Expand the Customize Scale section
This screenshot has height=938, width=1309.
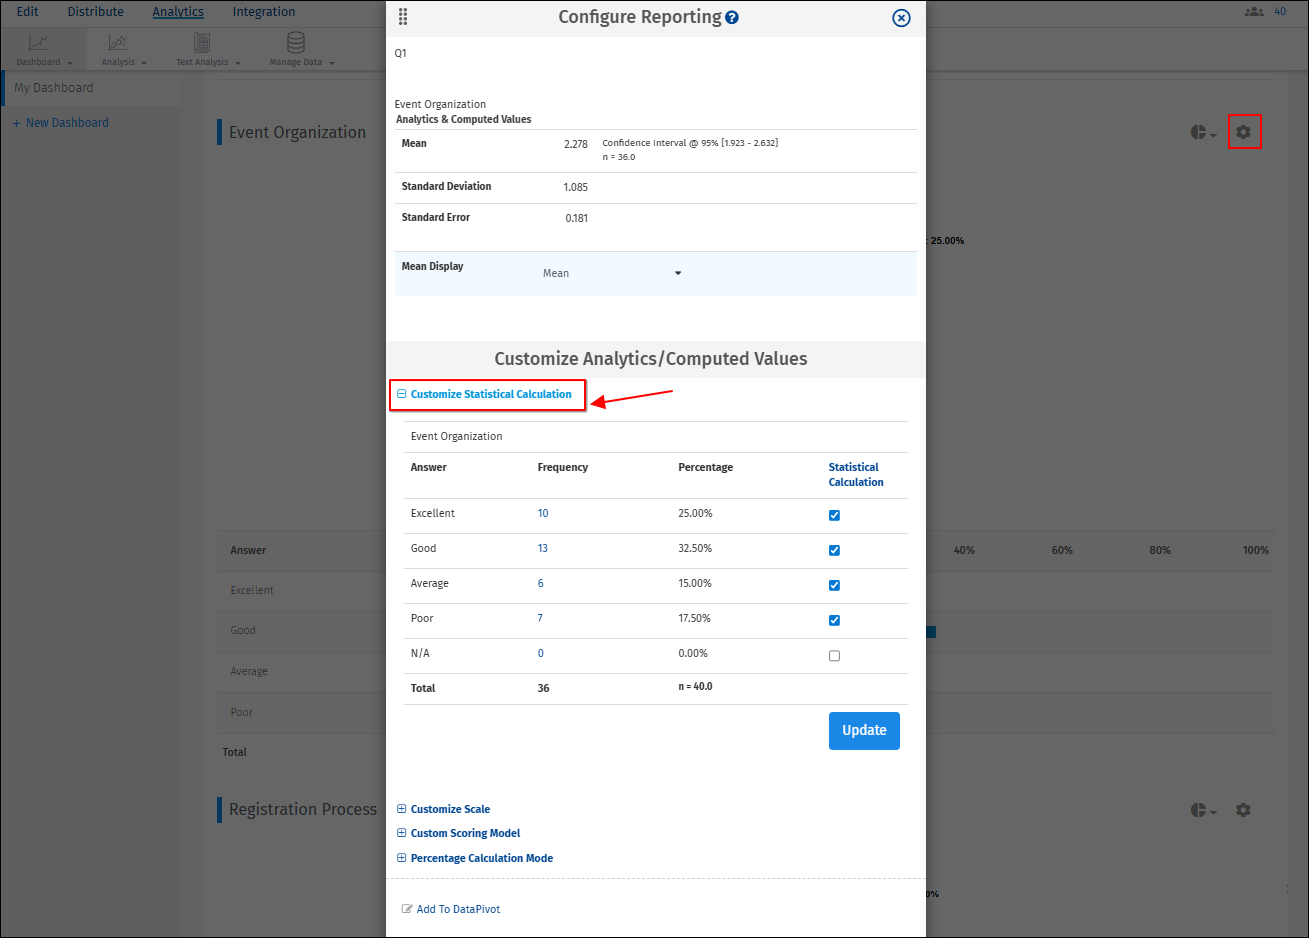tap(450, 809)
